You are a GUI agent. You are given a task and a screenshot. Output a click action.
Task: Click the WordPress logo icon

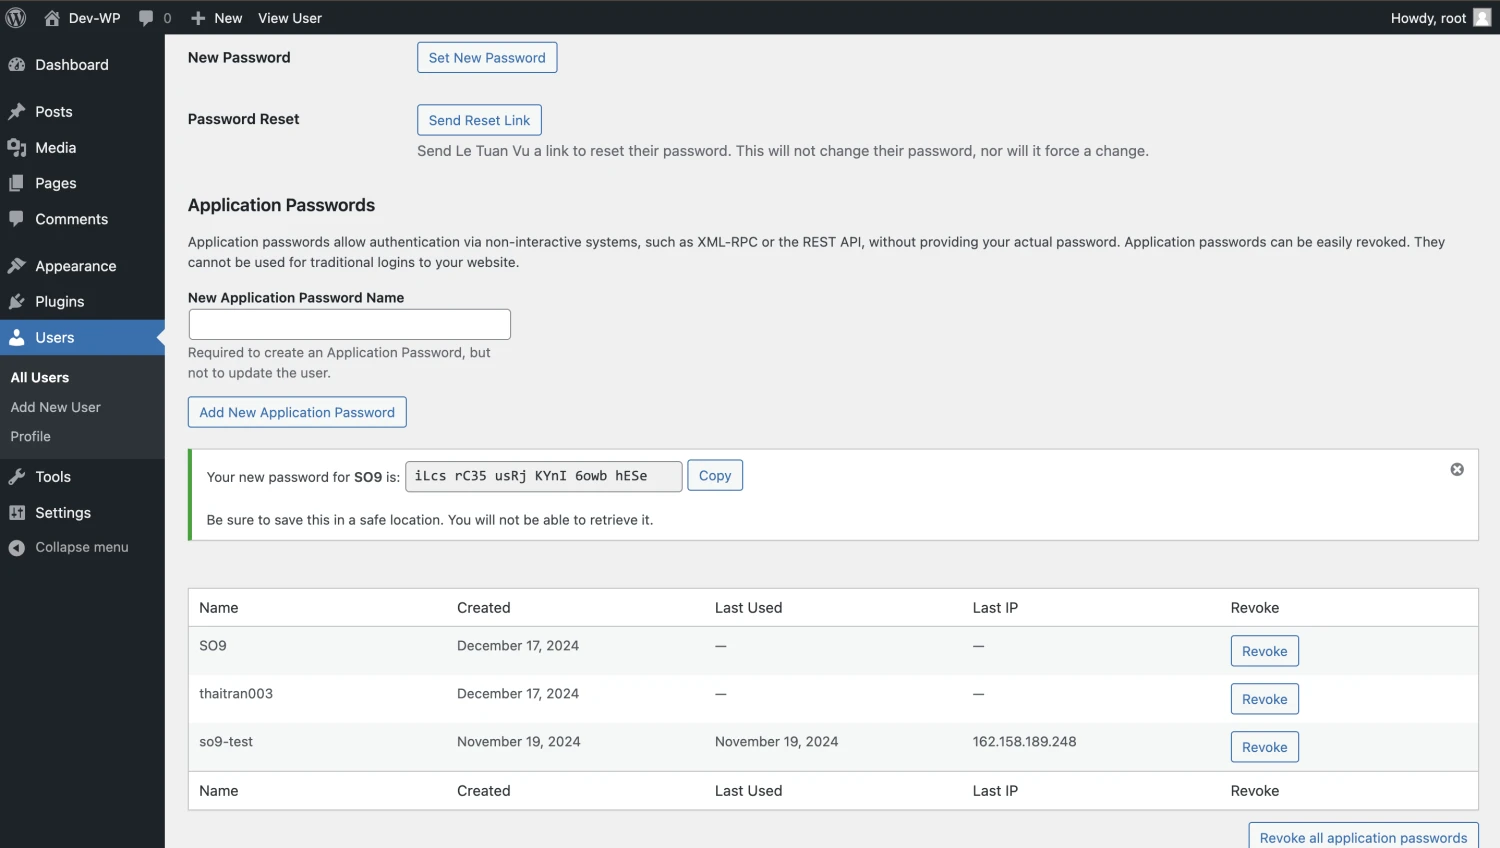(16, 18)
